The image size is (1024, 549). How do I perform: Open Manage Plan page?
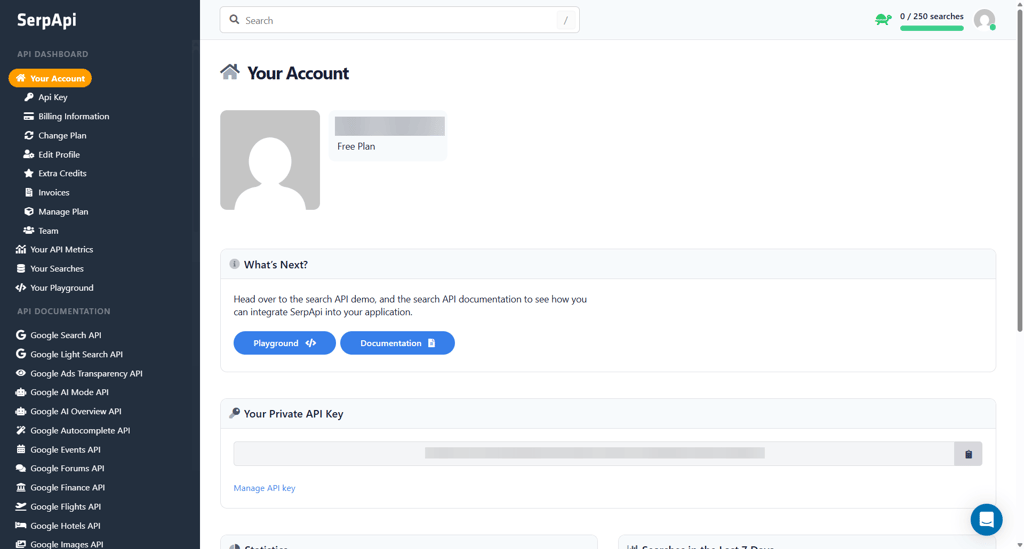(63, 212)
